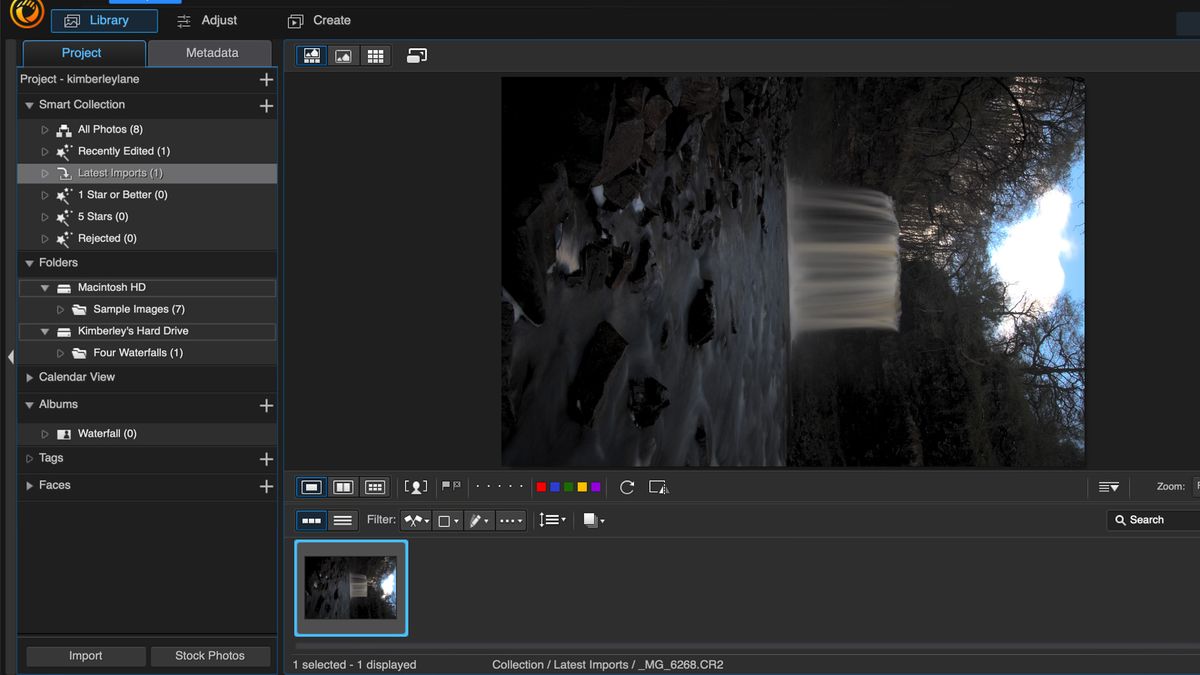Collapse the Smart Collection section
The width and height of the screenshot is (1200, 675).
28,104
